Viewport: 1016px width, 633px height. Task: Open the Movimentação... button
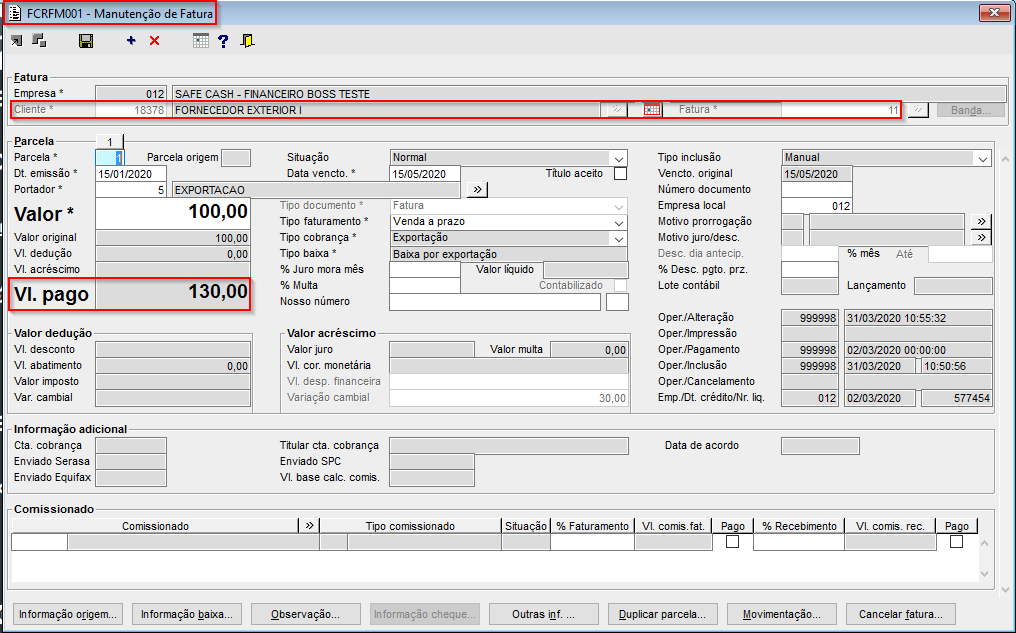781,614
